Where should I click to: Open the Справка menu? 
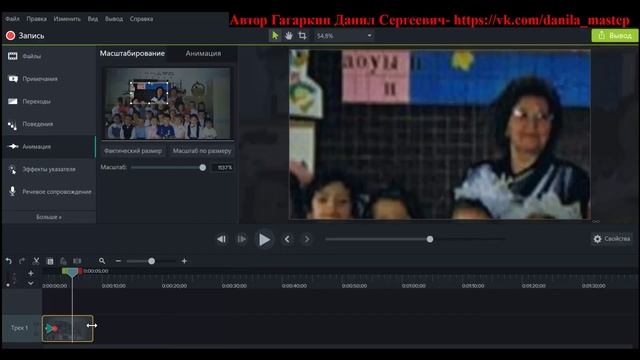coord(142,19)
